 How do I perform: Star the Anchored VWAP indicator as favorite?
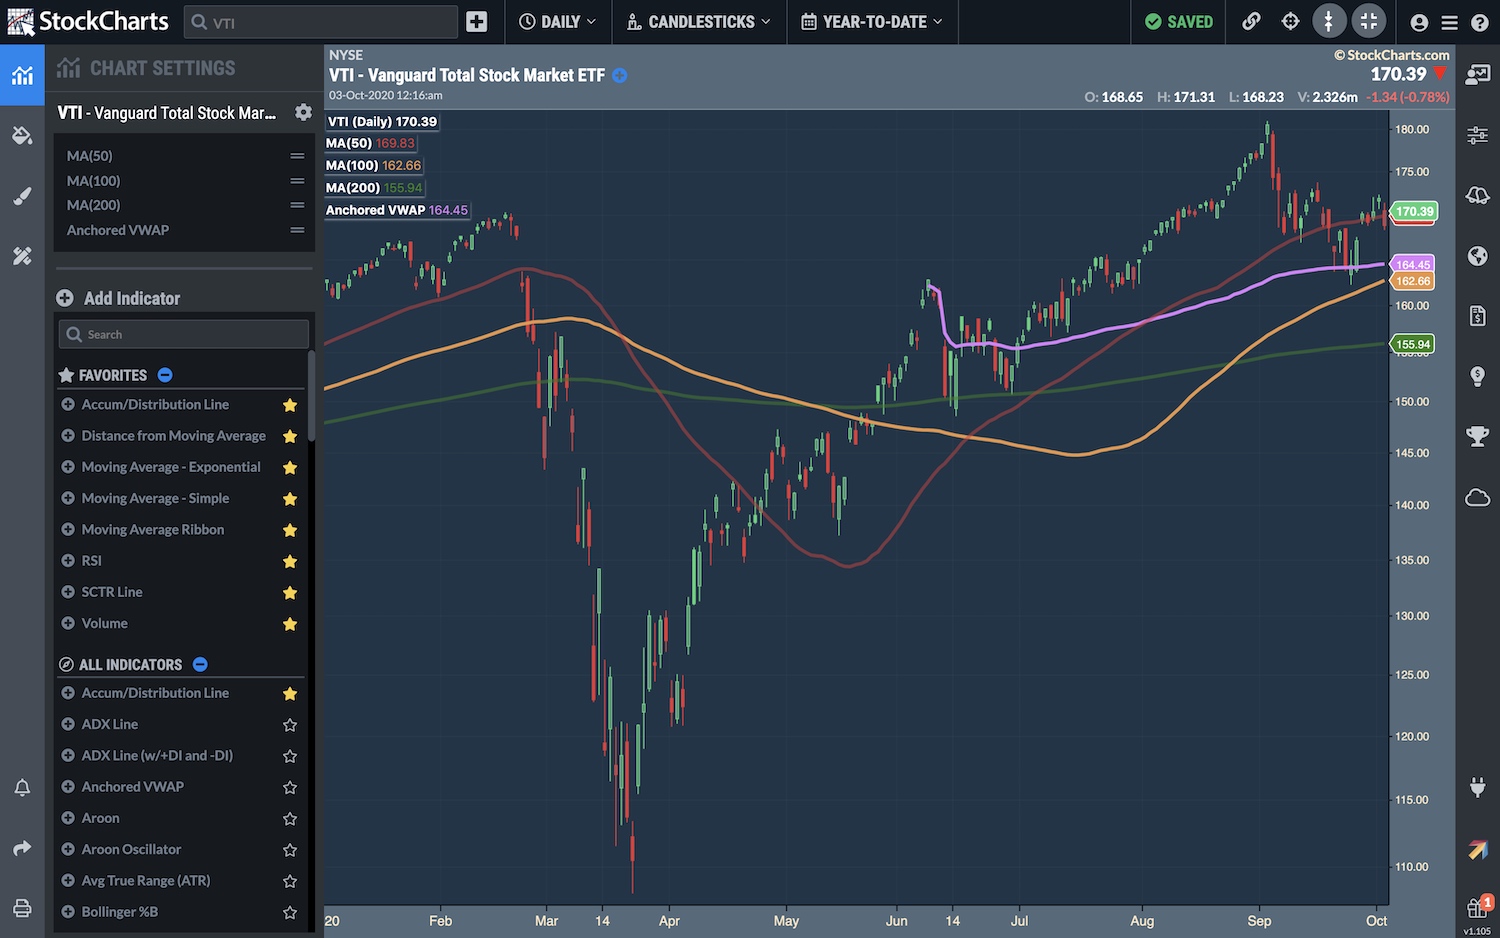tap(290, 787)
